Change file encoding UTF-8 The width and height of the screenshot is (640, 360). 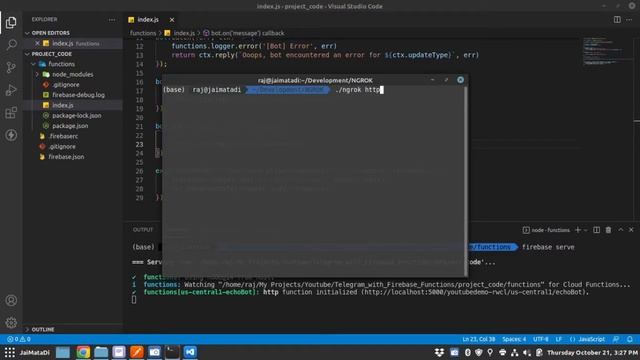(x=541, y=339)
